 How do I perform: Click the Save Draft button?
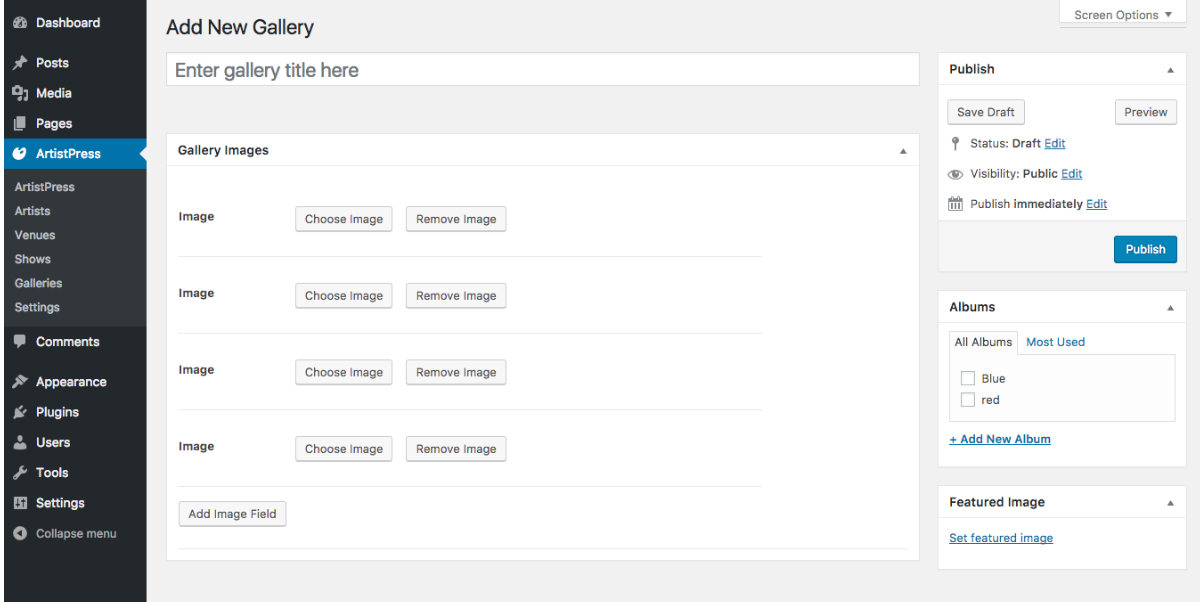click(986, 112)
